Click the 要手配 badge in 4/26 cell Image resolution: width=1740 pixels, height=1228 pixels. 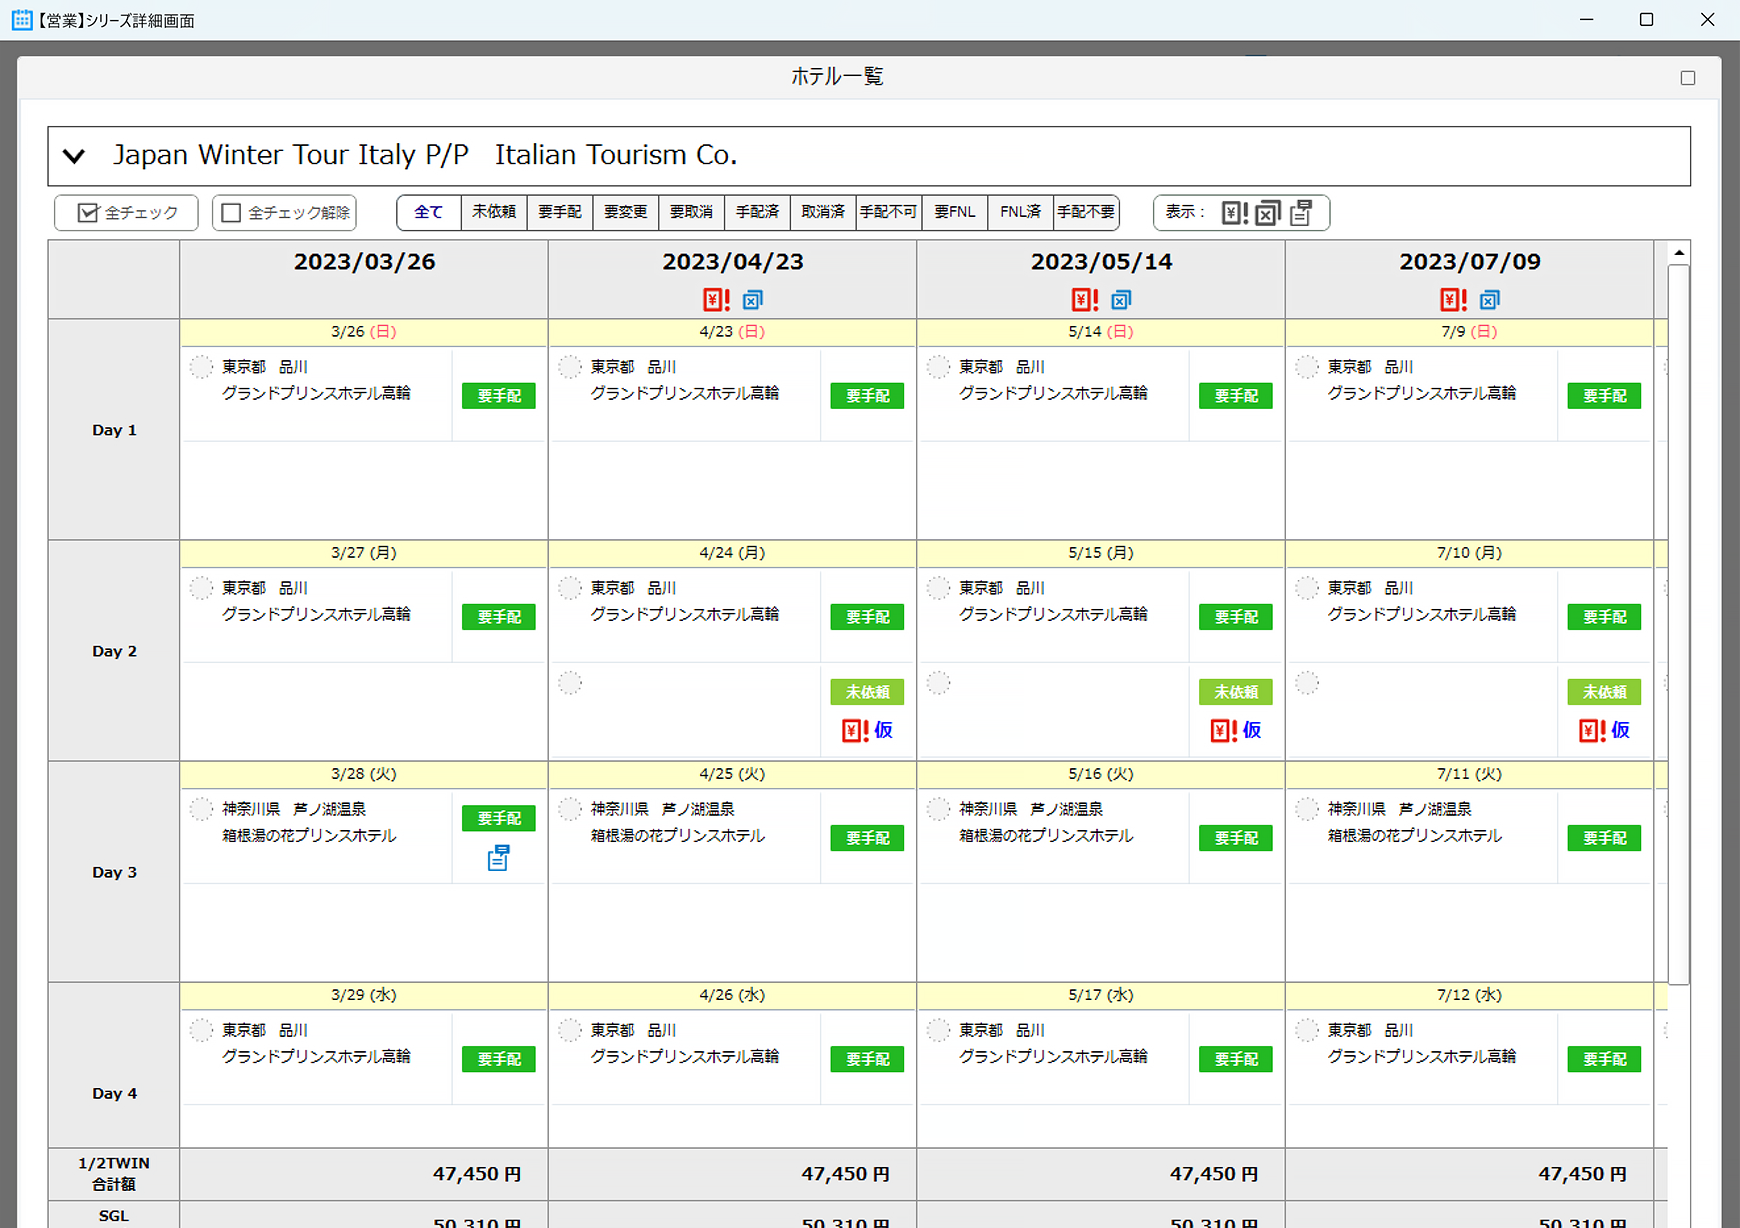tap(868, 1059)
